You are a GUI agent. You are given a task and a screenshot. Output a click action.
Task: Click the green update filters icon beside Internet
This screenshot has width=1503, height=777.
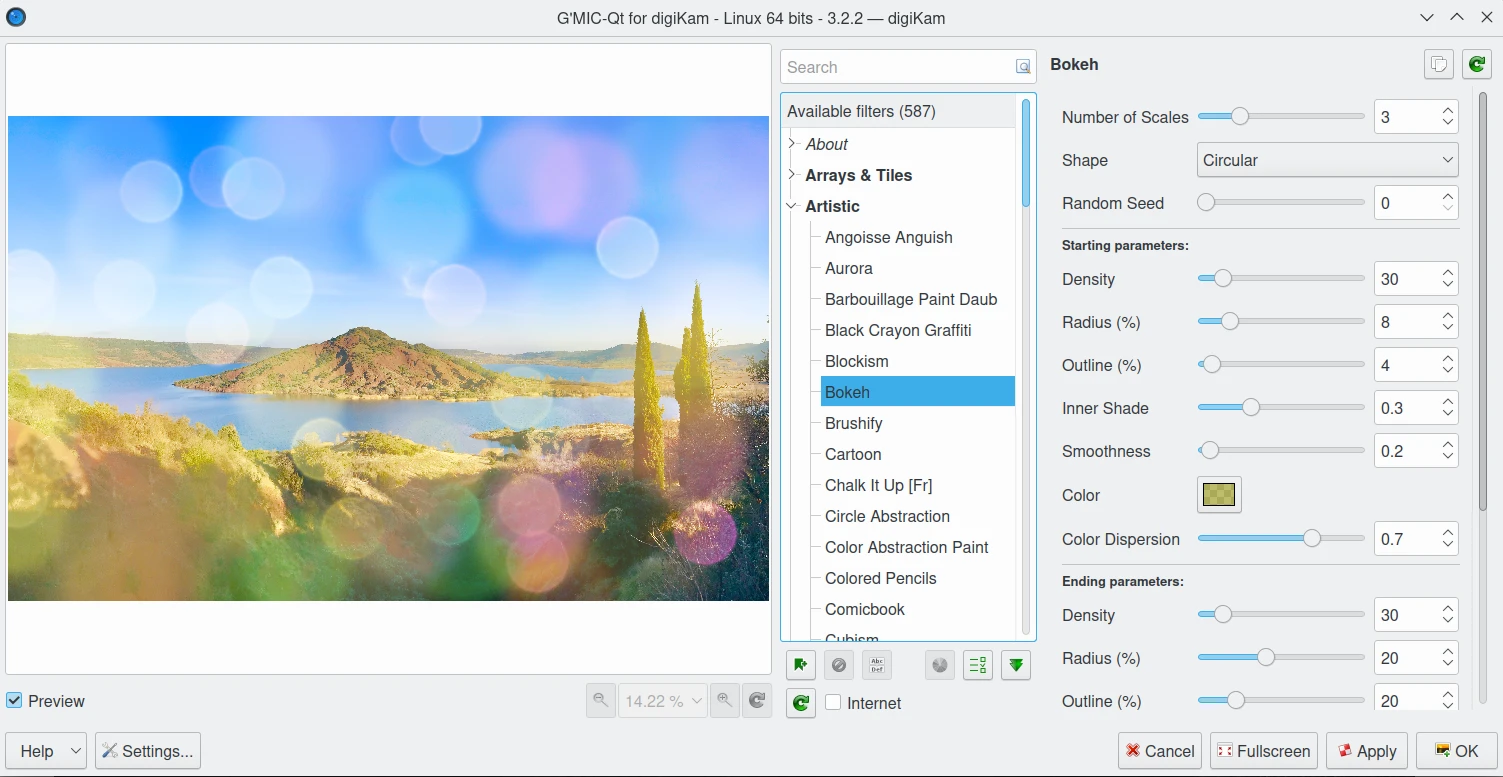[800, 703]
